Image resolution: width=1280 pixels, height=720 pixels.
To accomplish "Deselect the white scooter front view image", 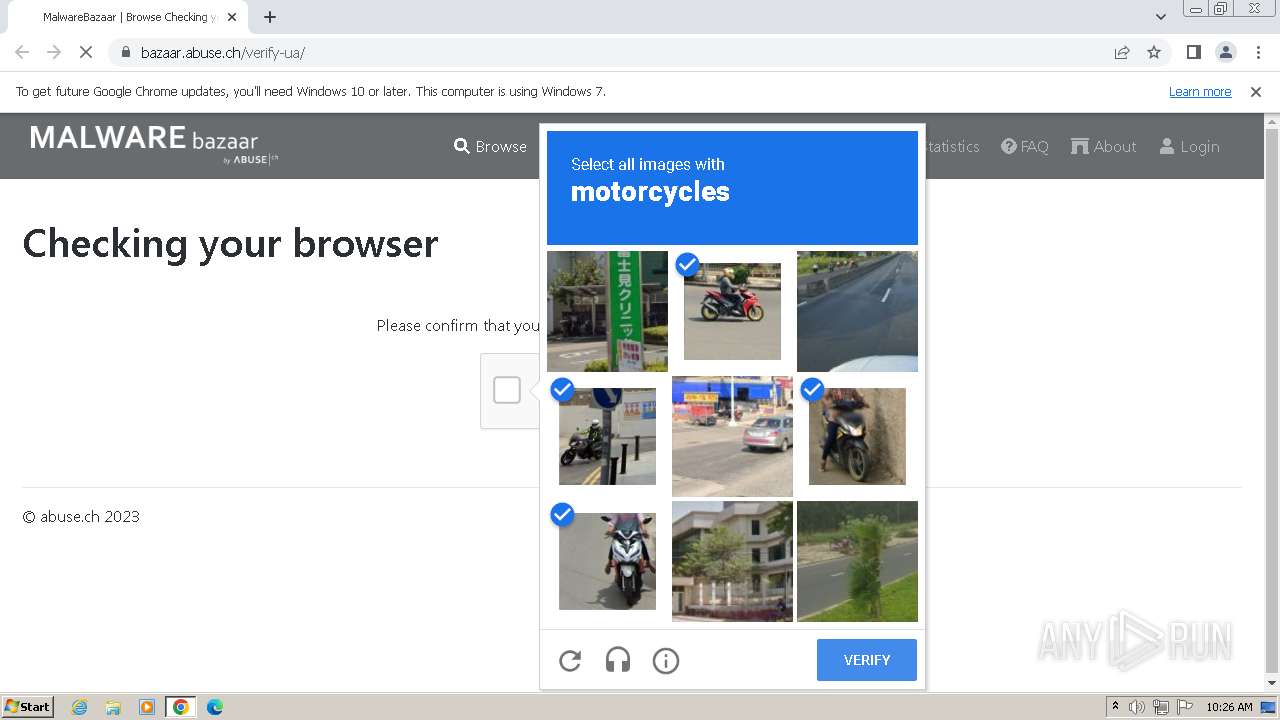I will tap(607, 561).
